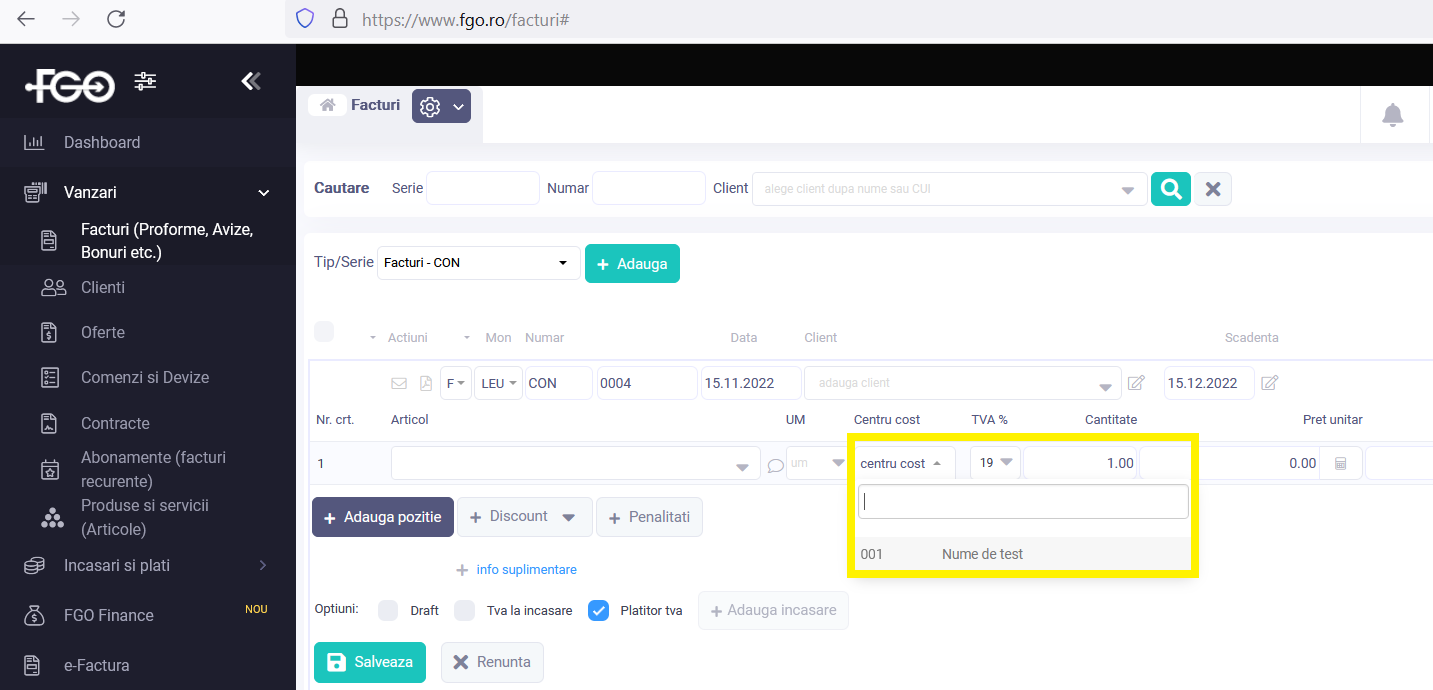
Task: Open the gear settings menu
Action: pos(441,106)
